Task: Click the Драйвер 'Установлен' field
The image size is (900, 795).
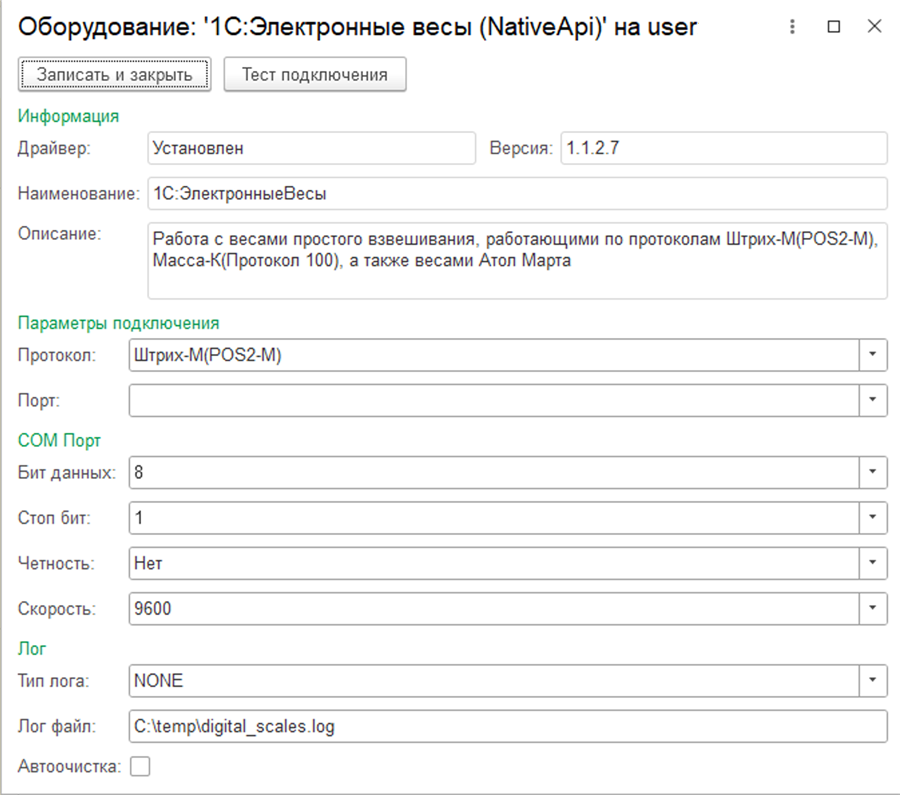Action: (x=312, y=148)
